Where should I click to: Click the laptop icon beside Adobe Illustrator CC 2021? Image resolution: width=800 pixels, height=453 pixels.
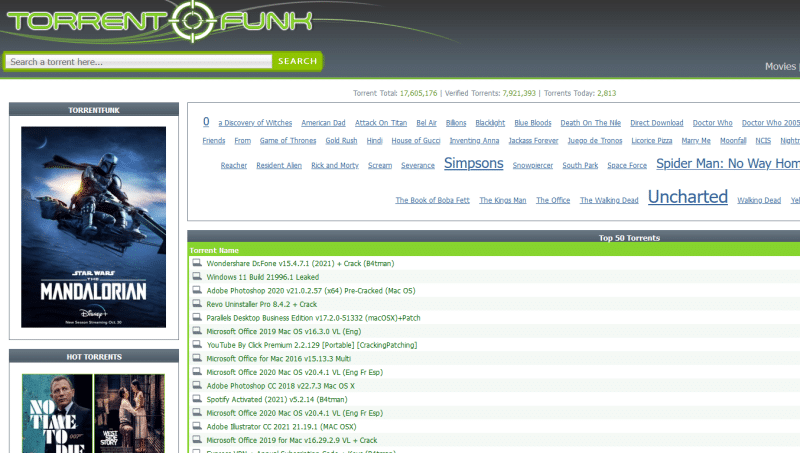pos(197,426)
